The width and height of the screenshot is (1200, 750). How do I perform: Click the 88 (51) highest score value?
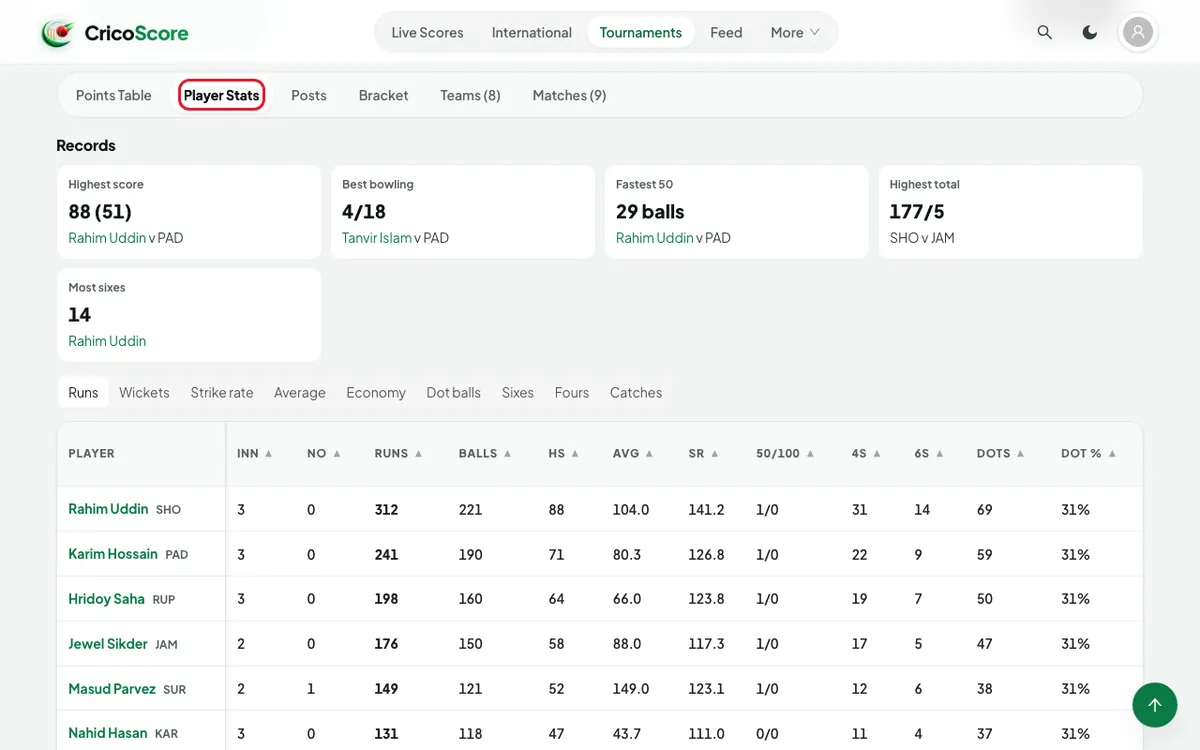click(x=100, y=211)
